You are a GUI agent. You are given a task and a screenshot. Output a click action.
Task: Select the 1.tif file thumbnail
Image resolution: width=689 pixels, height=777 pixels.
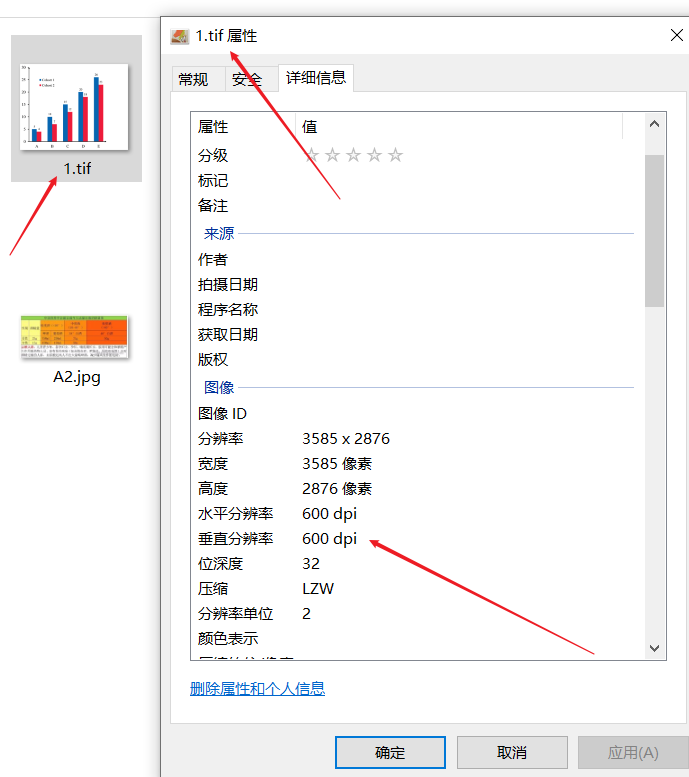click(x=74, y=107)
